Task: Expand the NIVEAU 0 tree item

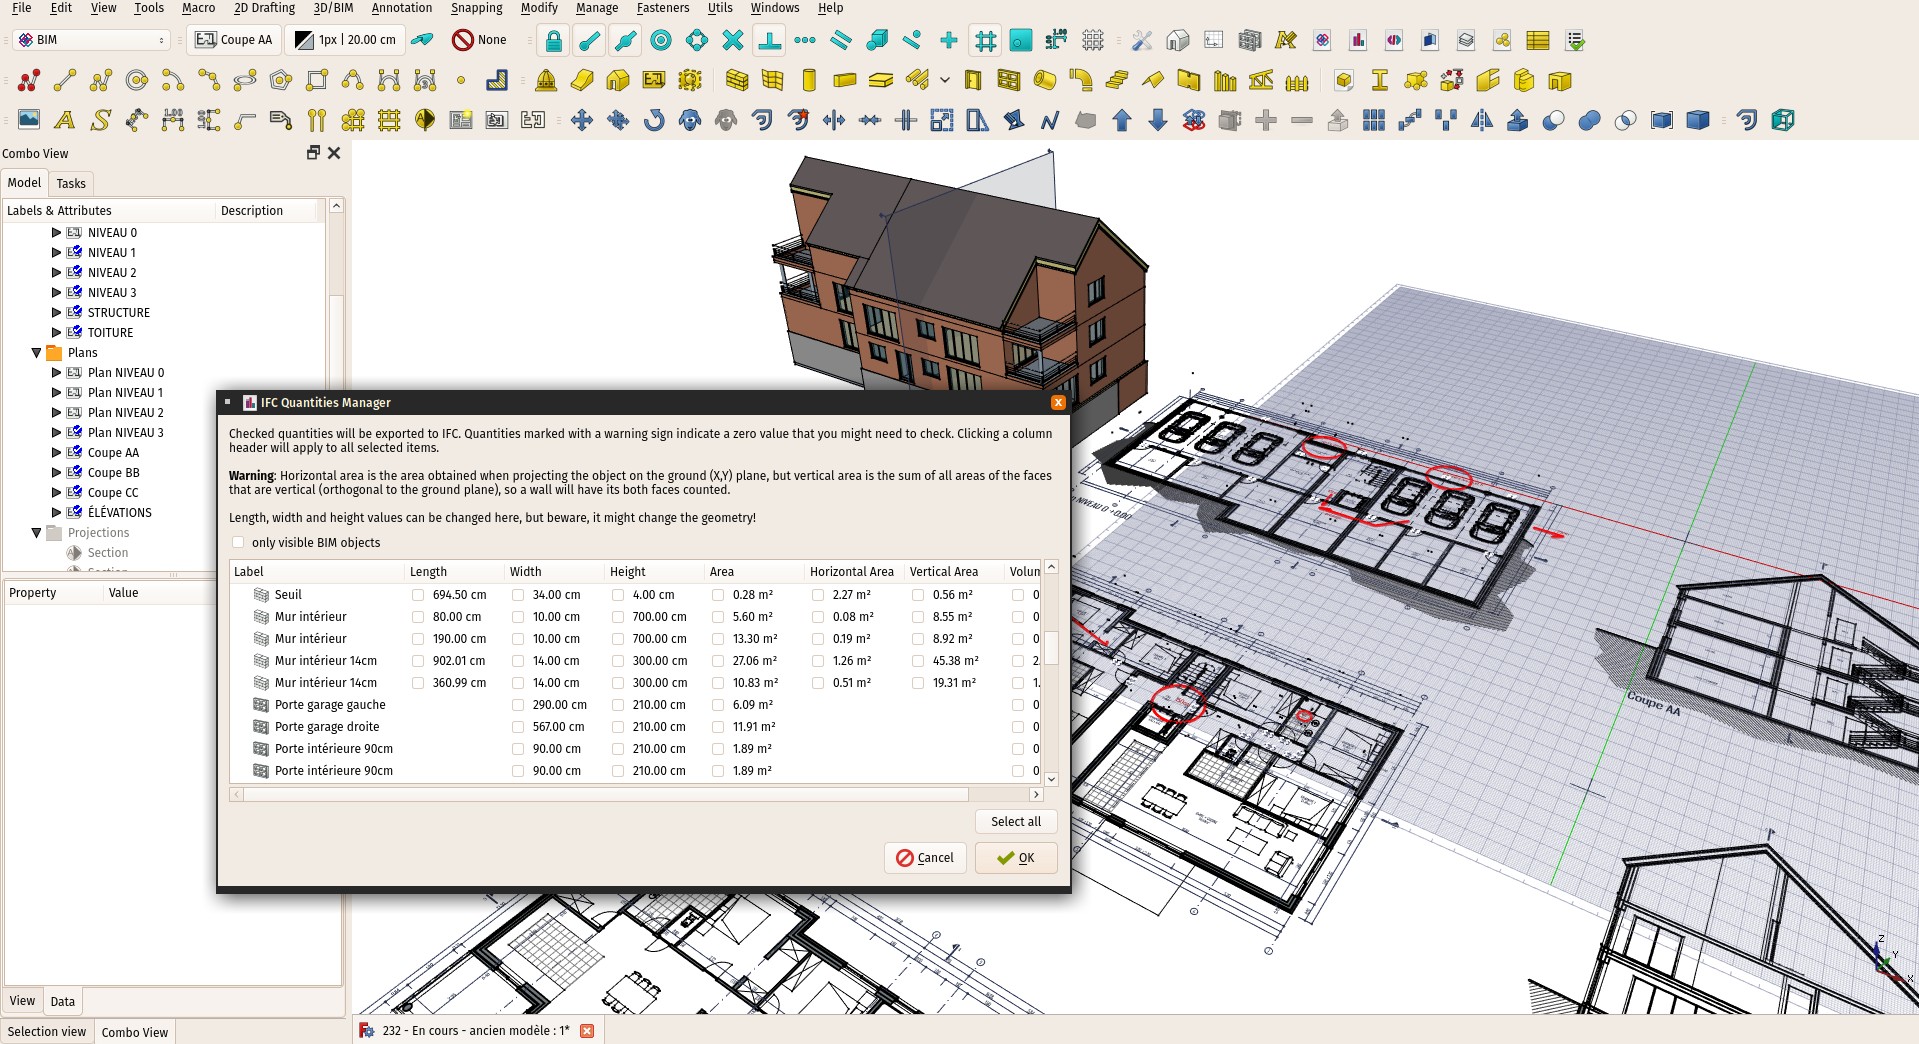Action: click(56, 233)
